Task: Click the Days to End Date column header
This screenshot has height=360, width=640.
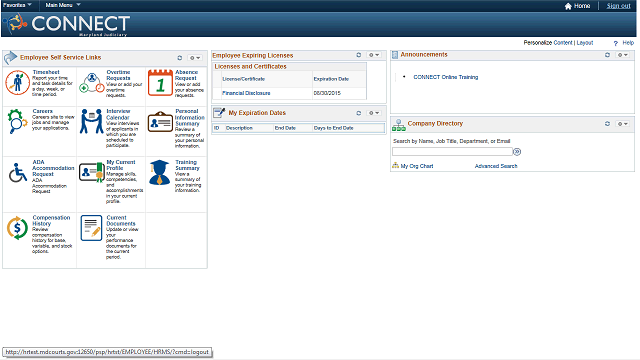Action: click(333, 128)
